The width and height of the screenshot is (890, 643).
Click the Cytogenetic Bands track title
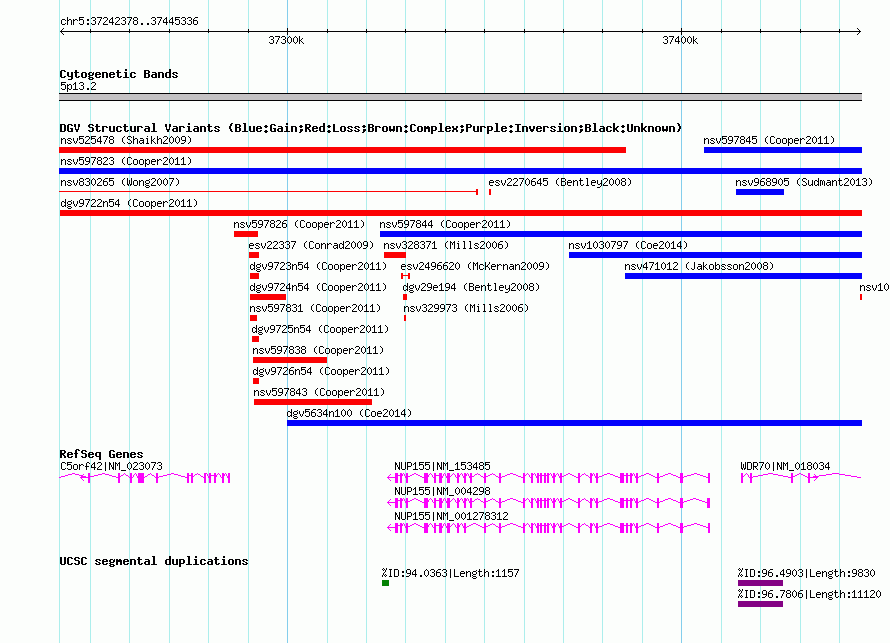pos(119,74)
